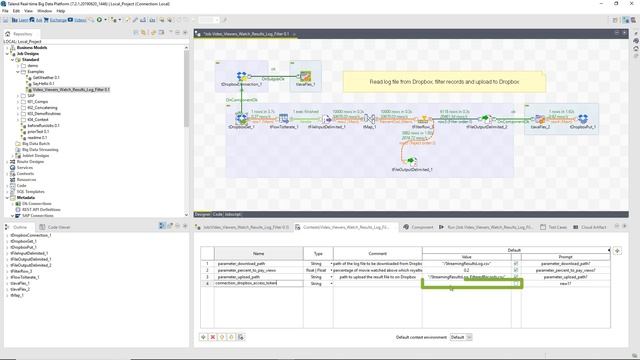Screen dimensions: 640x360
Task: Select the tJavaFlex_1 component icon
Action: tap(305, 76)
